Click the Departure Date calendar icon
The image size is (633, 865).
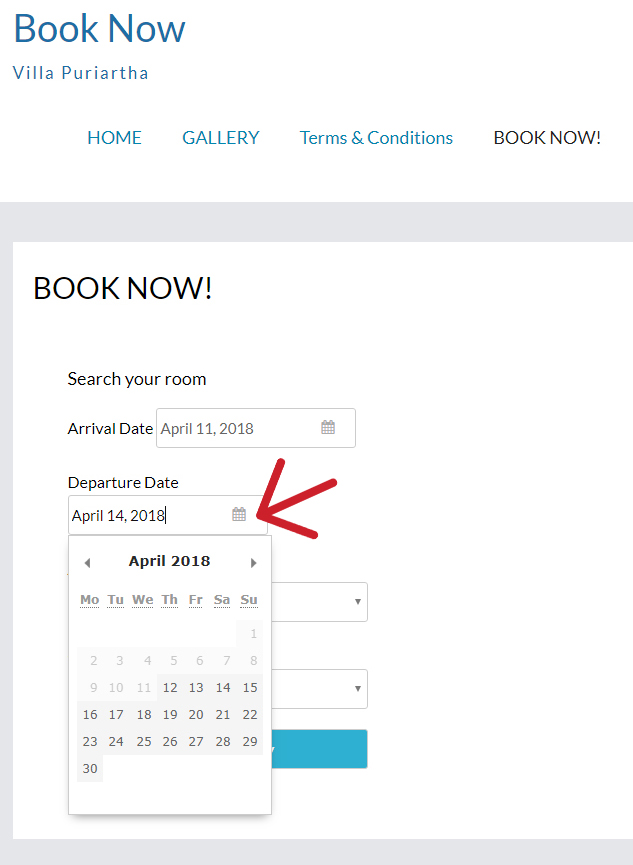point(239,515)
